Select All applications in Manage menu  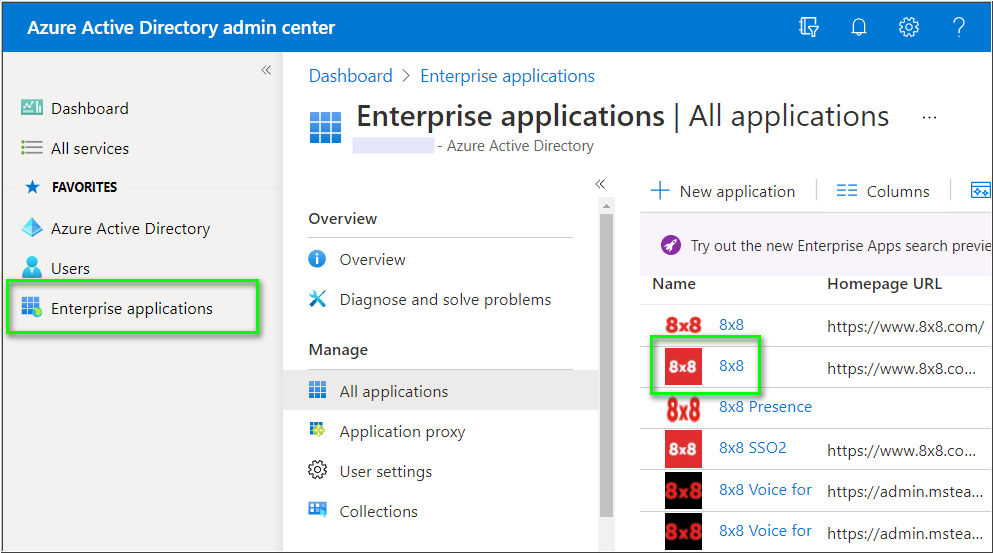coord(393,391)
